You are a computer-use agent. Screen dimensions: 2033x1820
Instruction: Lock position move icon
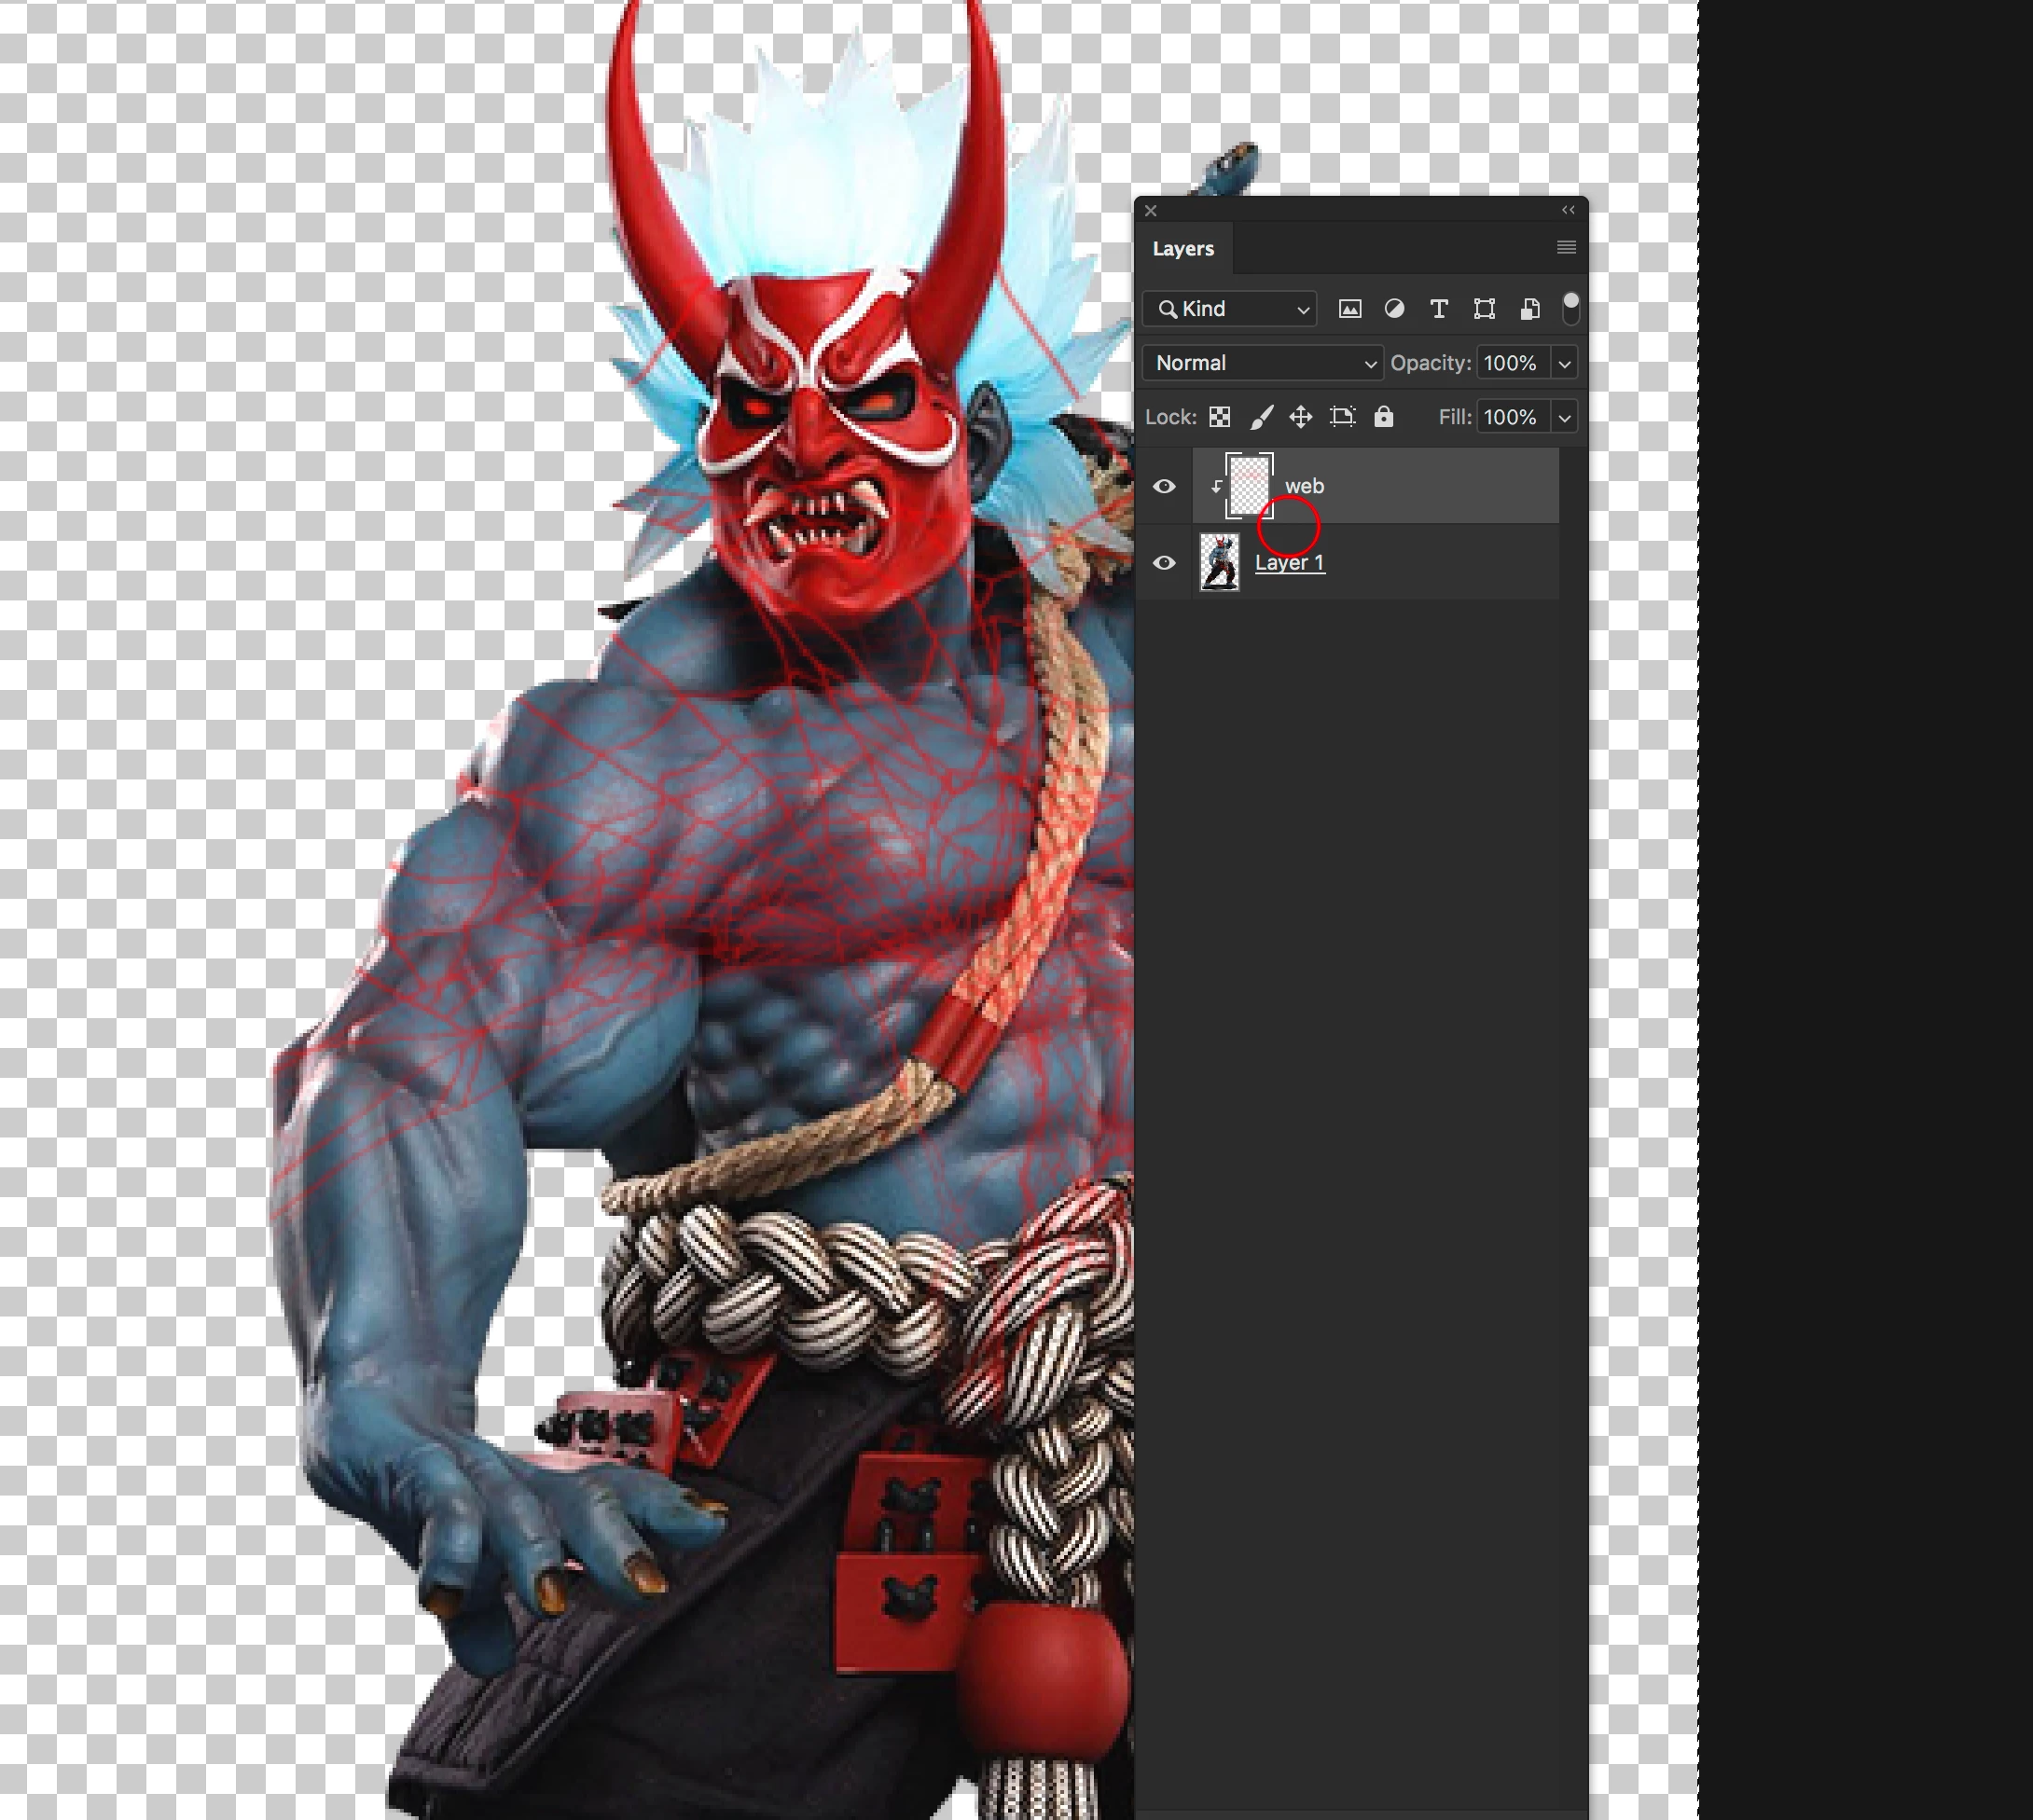coord(1300,417)
